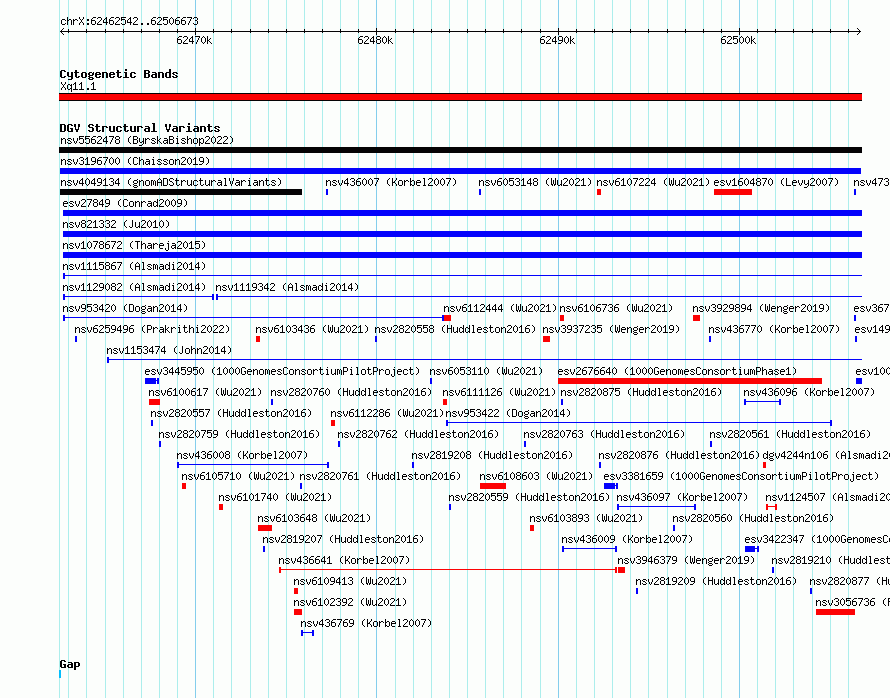This screenshot has width=890, height=698.
Task: Click nsv3946379 (Wenger2019) label
Action: pyautogui.click(x=686, y=560)
